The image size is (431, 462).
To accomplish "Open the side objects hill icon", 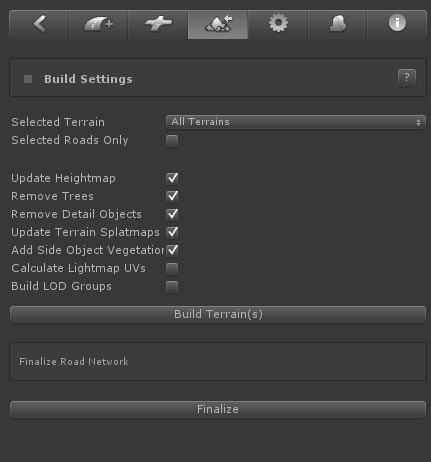I will pyautogui.click(x=337, y=24).
